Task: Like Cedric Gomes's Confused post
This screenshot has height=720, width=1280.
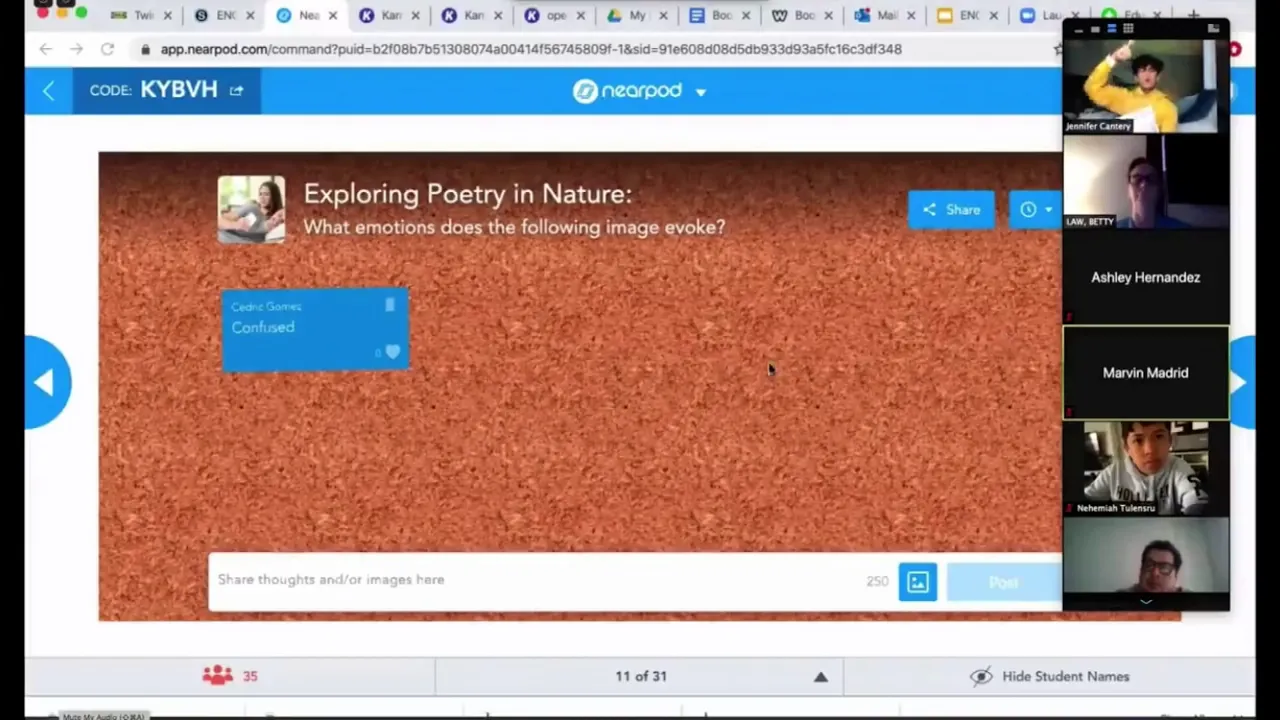Action: tap(392, 352)
